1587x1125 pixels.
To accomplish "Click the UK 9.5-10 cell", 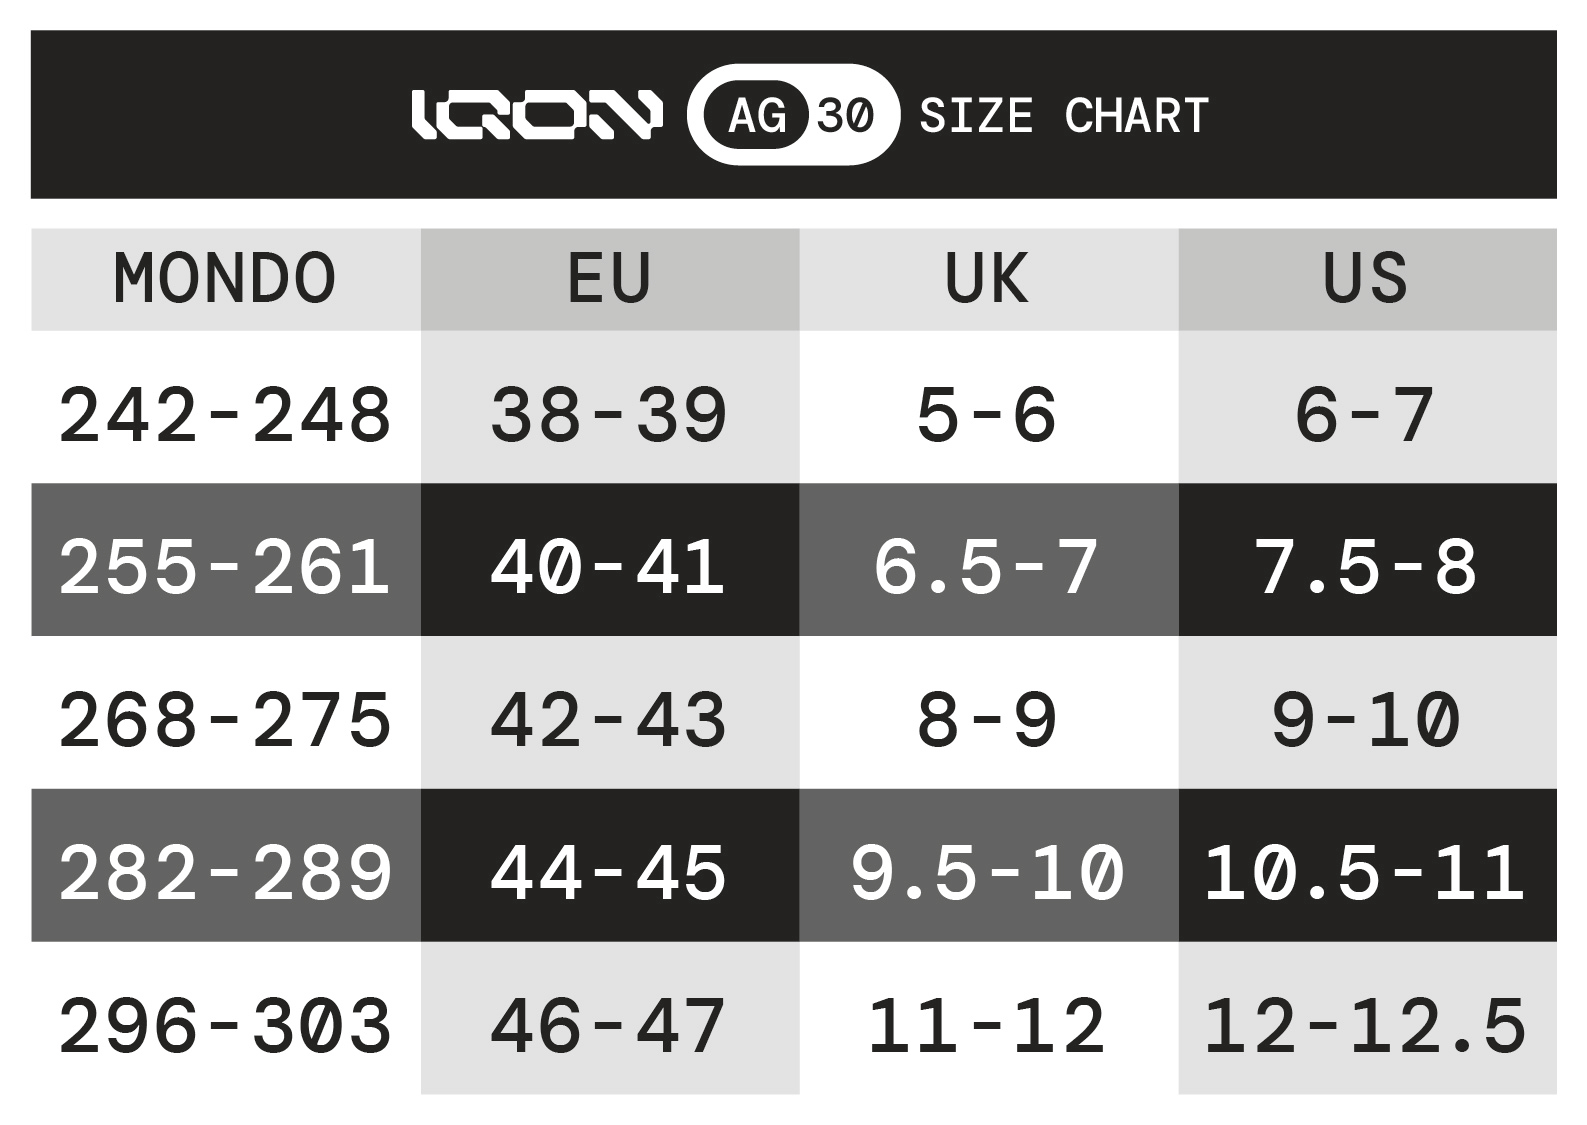I will coord(988,872).
